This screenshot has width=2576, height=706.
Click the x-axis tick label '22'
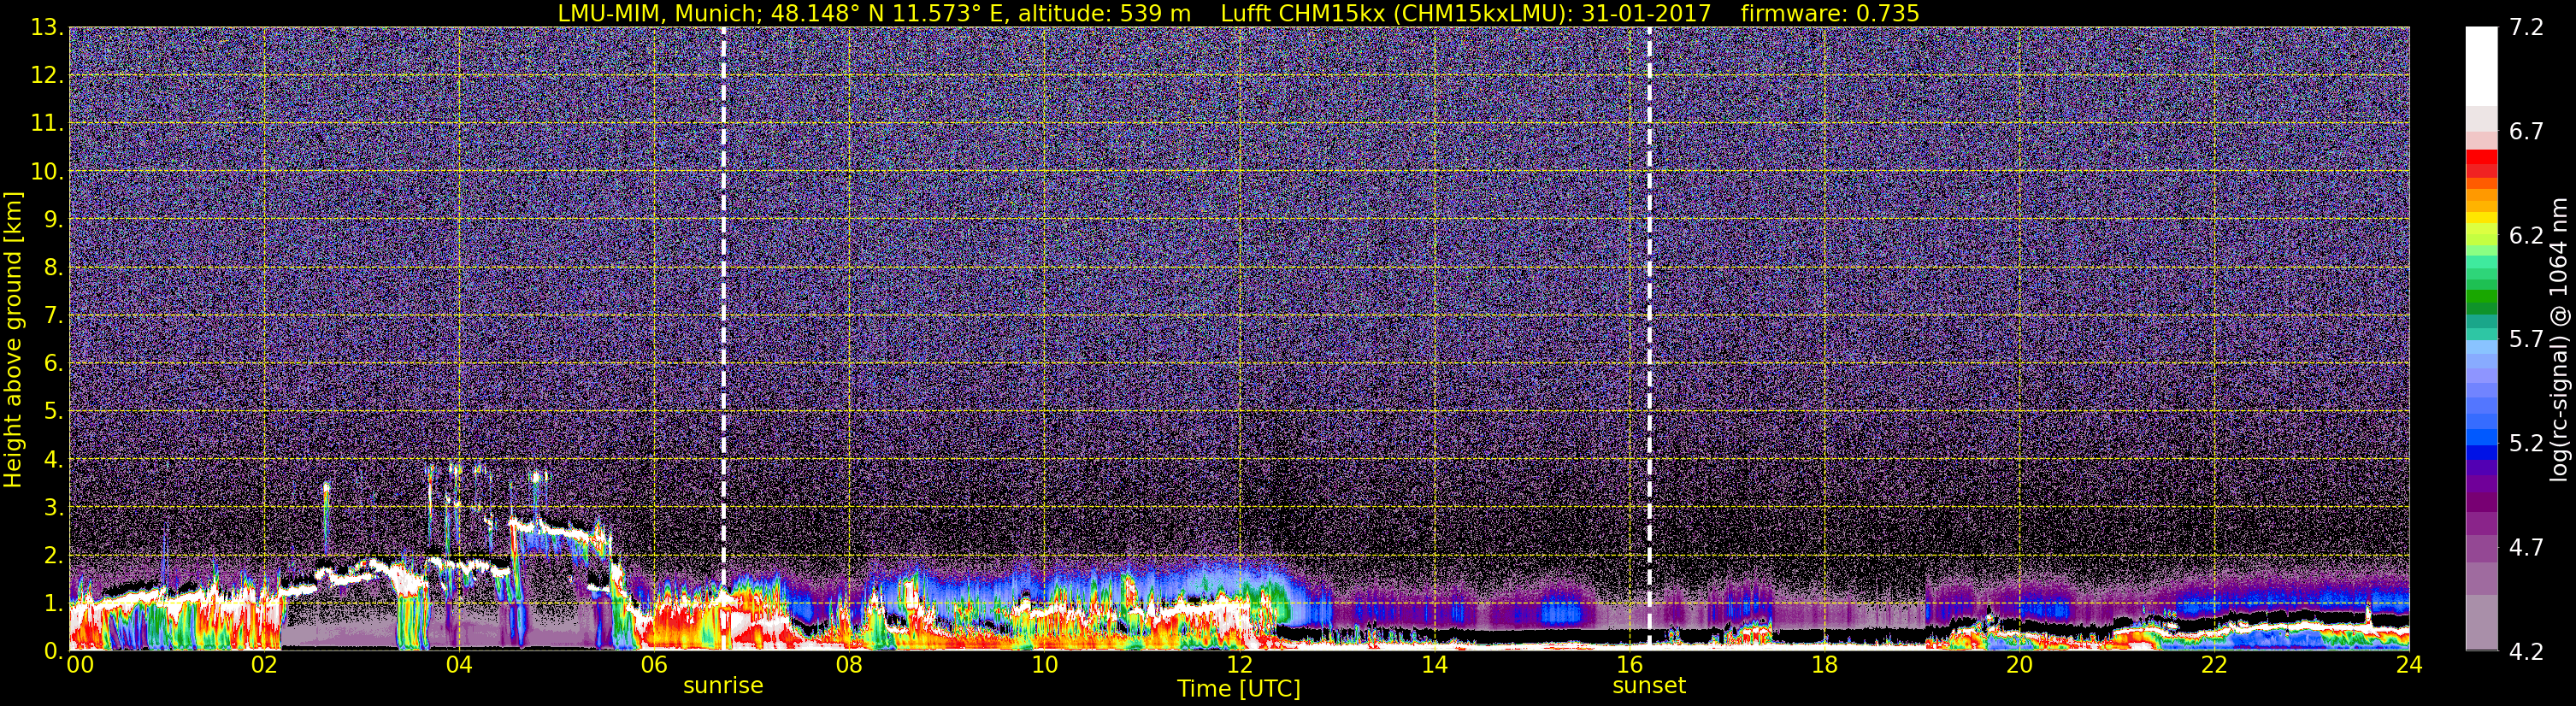[x=2214, y=665]
